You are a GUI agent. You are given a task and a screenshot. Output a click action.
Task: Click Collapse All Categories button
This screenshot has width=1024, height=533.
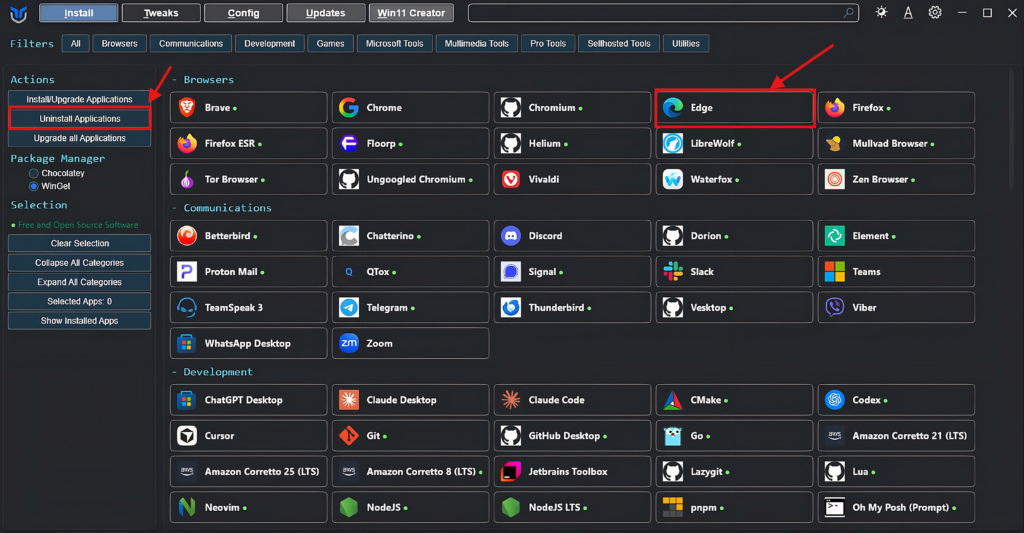(79, 263)
